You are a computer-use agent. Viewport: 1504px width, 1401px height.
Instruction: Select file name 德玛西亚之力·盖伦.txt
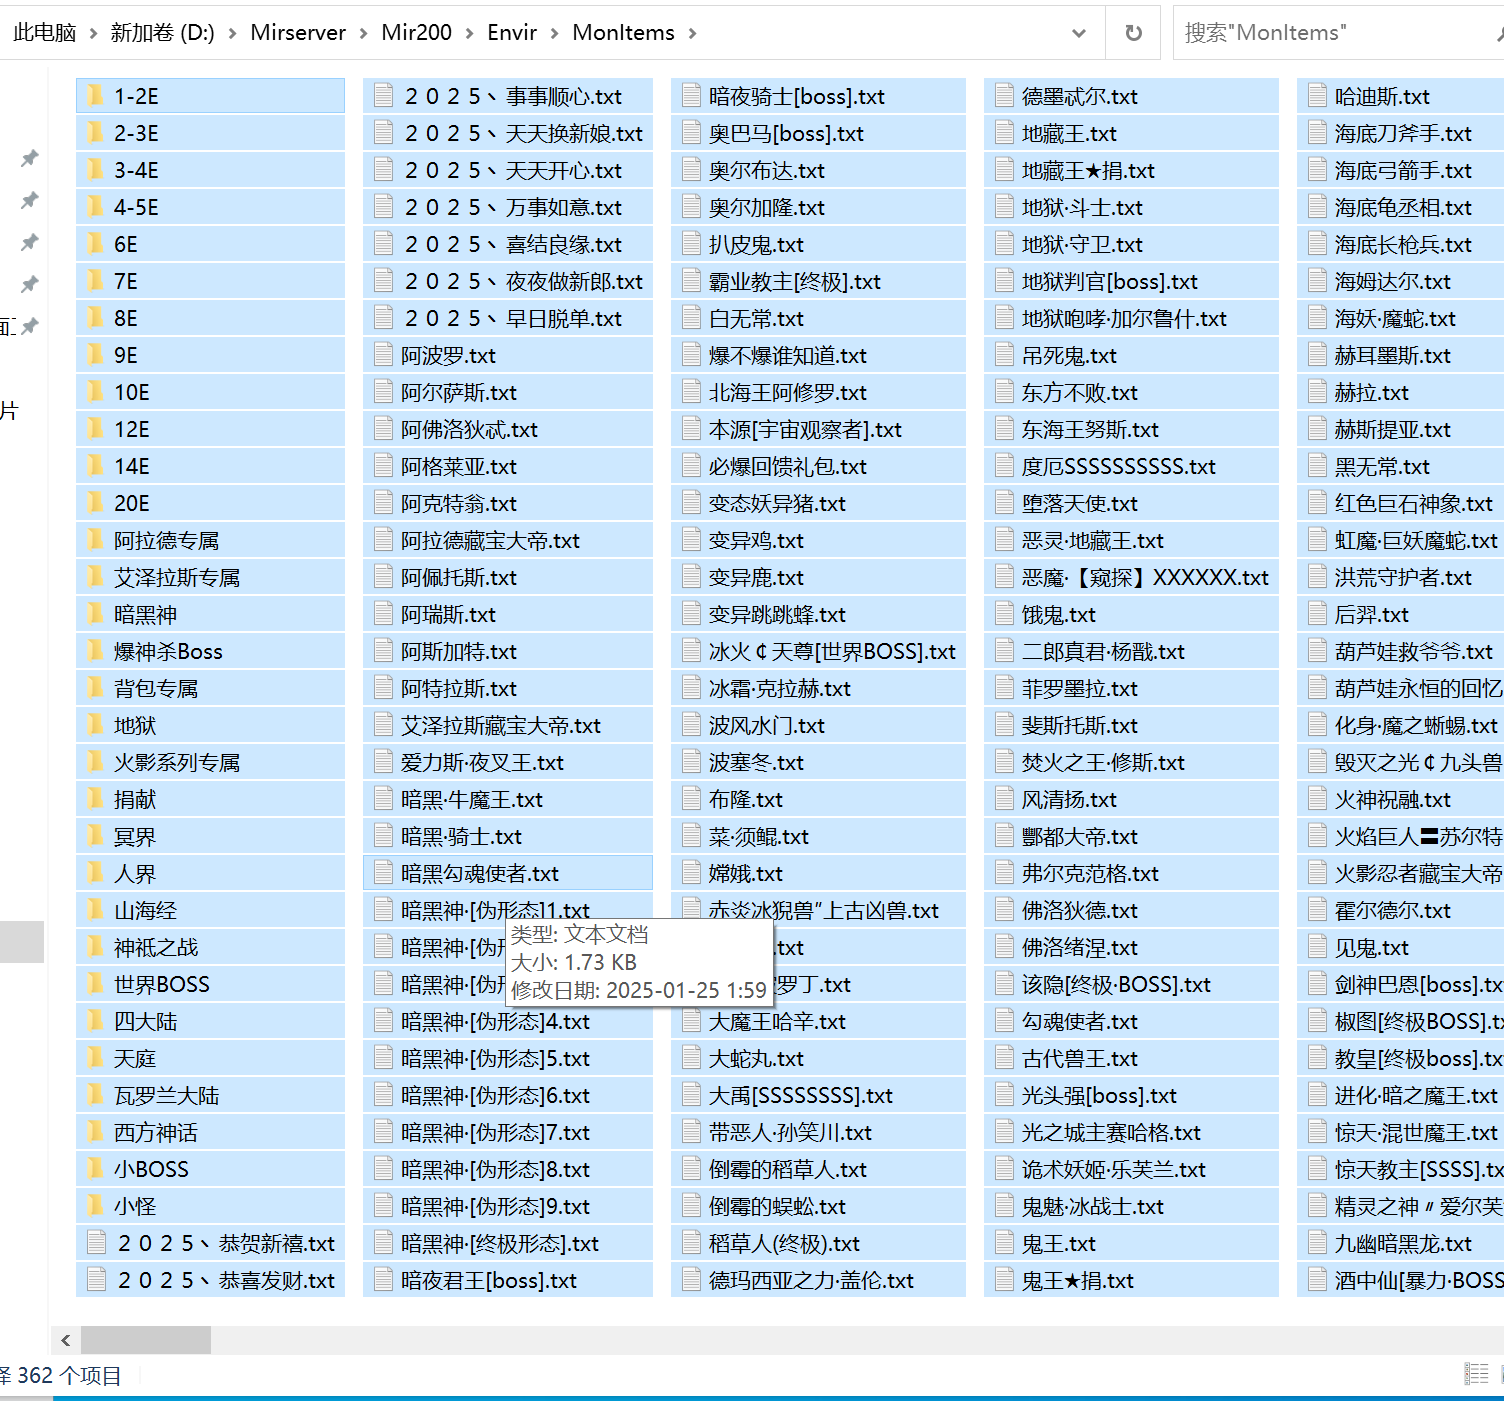click(811, 1280)
